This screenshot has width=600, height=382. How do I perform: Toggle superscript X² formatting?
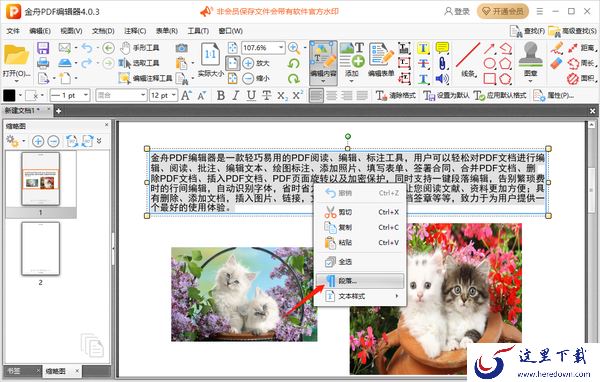[298, 95]
